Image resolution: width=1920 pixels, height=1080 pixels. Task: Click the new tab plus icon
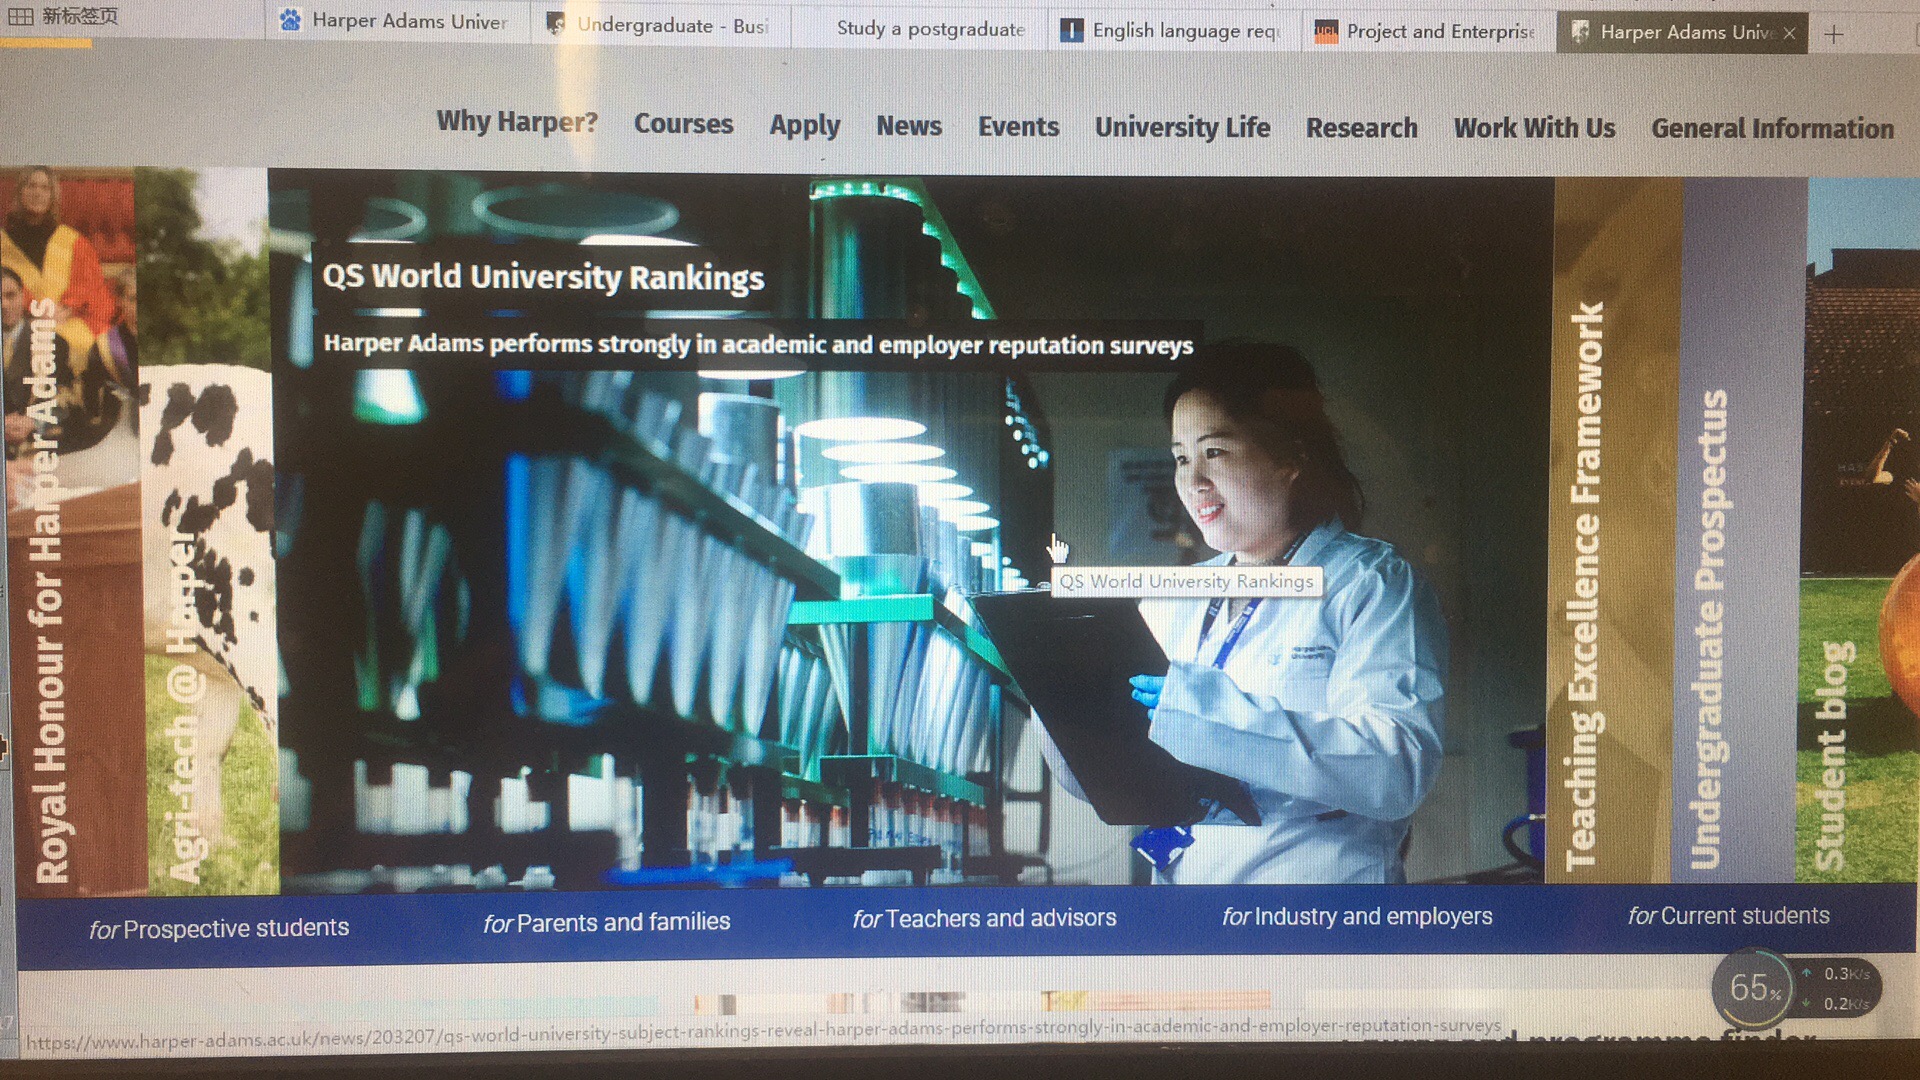point(1833,35)
